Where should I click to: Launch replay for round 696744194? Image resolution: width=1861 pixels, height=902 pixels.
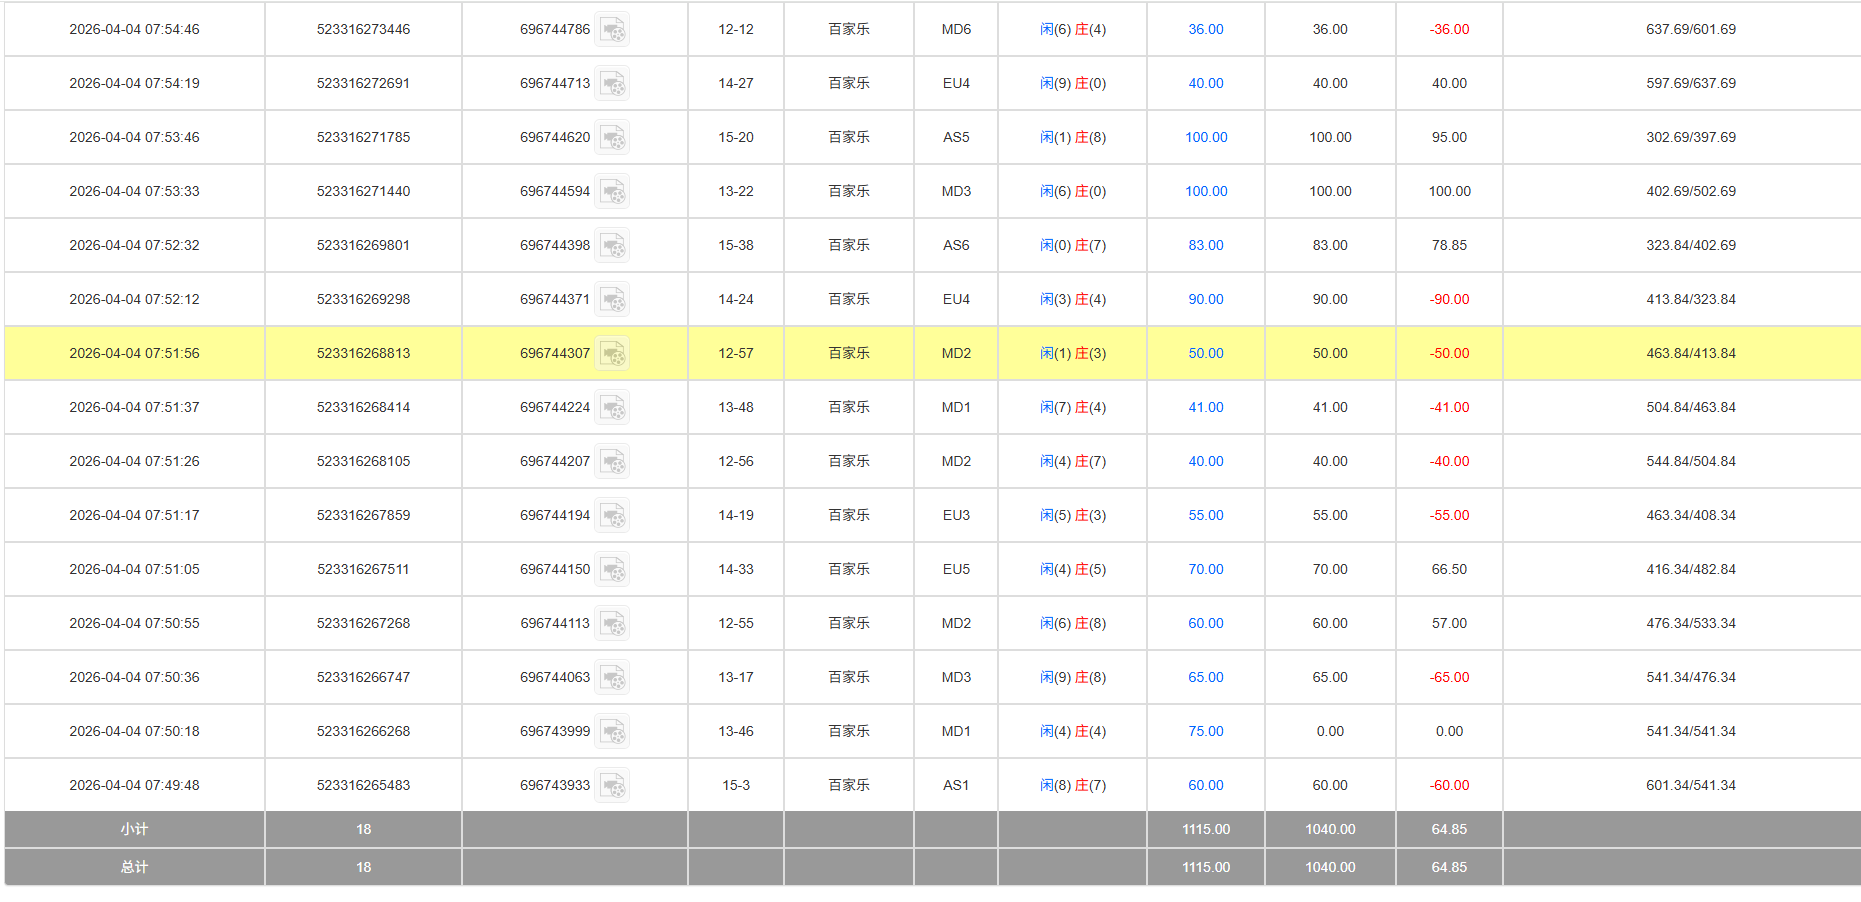point(612,516)
